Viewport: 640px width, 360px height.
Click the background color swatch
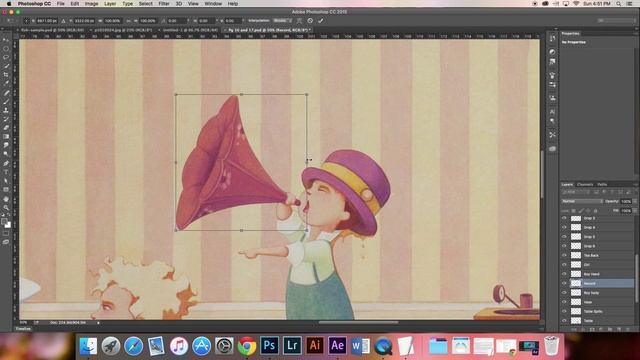coord(8,225)
